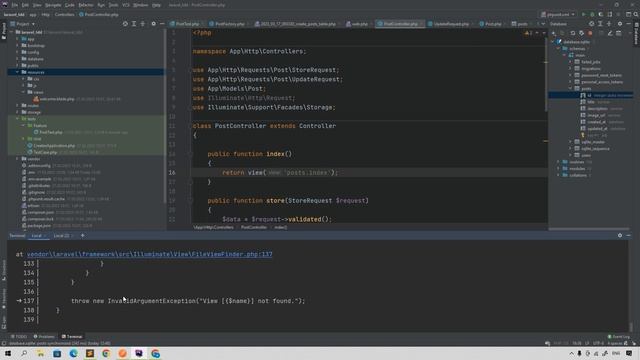Select PostTest.php in project tree
Screen dimensions: 640x360
pyautogui.click(x=51, y=132)
